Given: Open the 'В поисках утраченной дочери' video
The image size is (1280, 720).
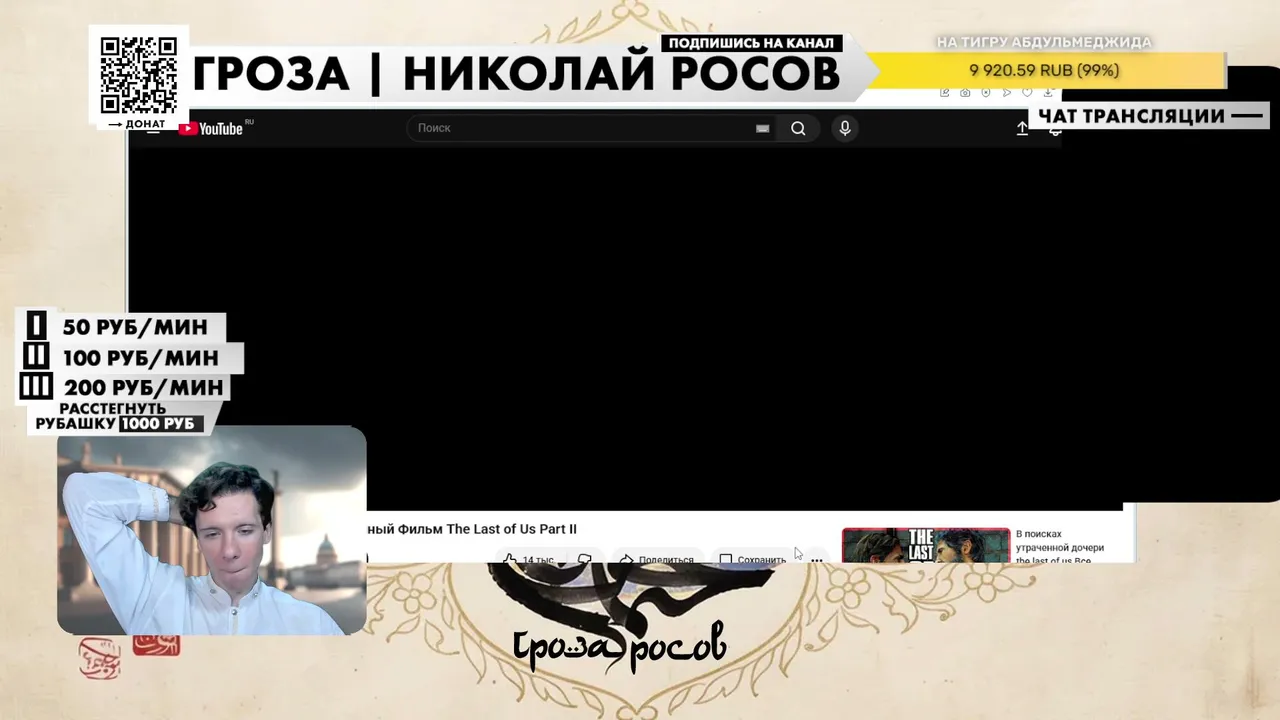Looking at the screenshot, I should 1062,546.
